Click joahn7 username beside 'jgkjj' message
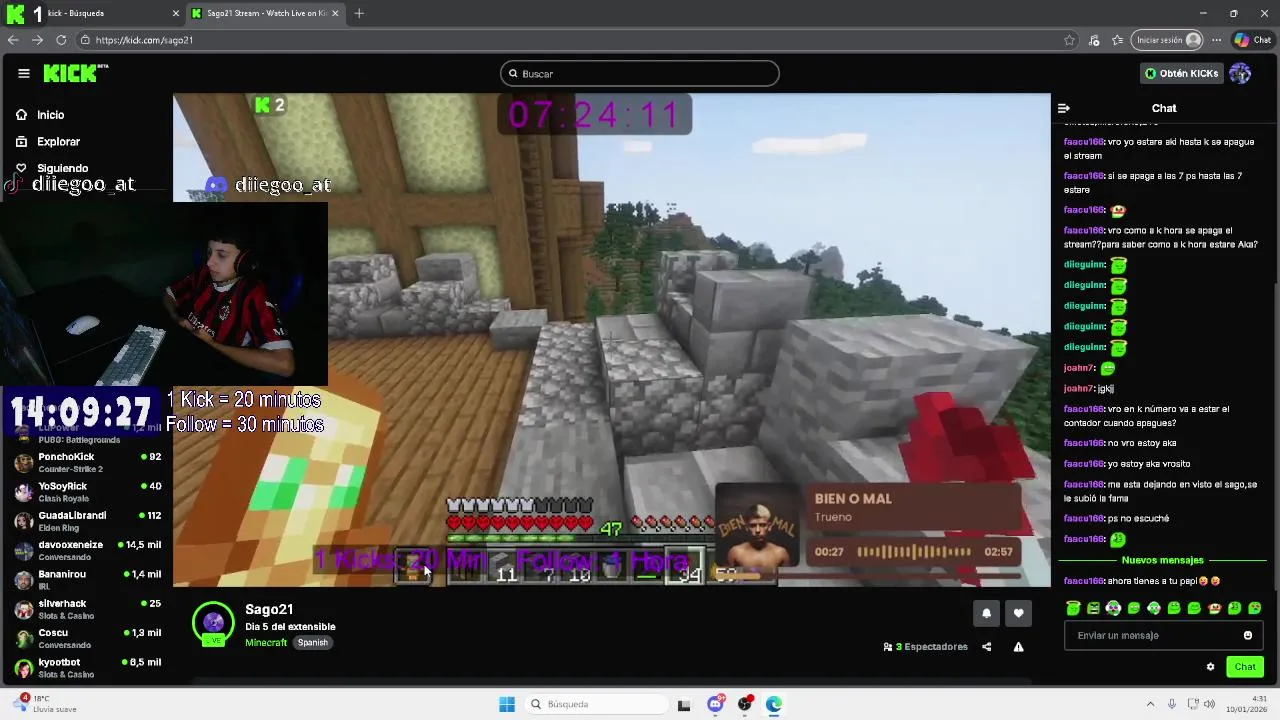This screenshot has width=1280, height=720. click(1078, 388)
